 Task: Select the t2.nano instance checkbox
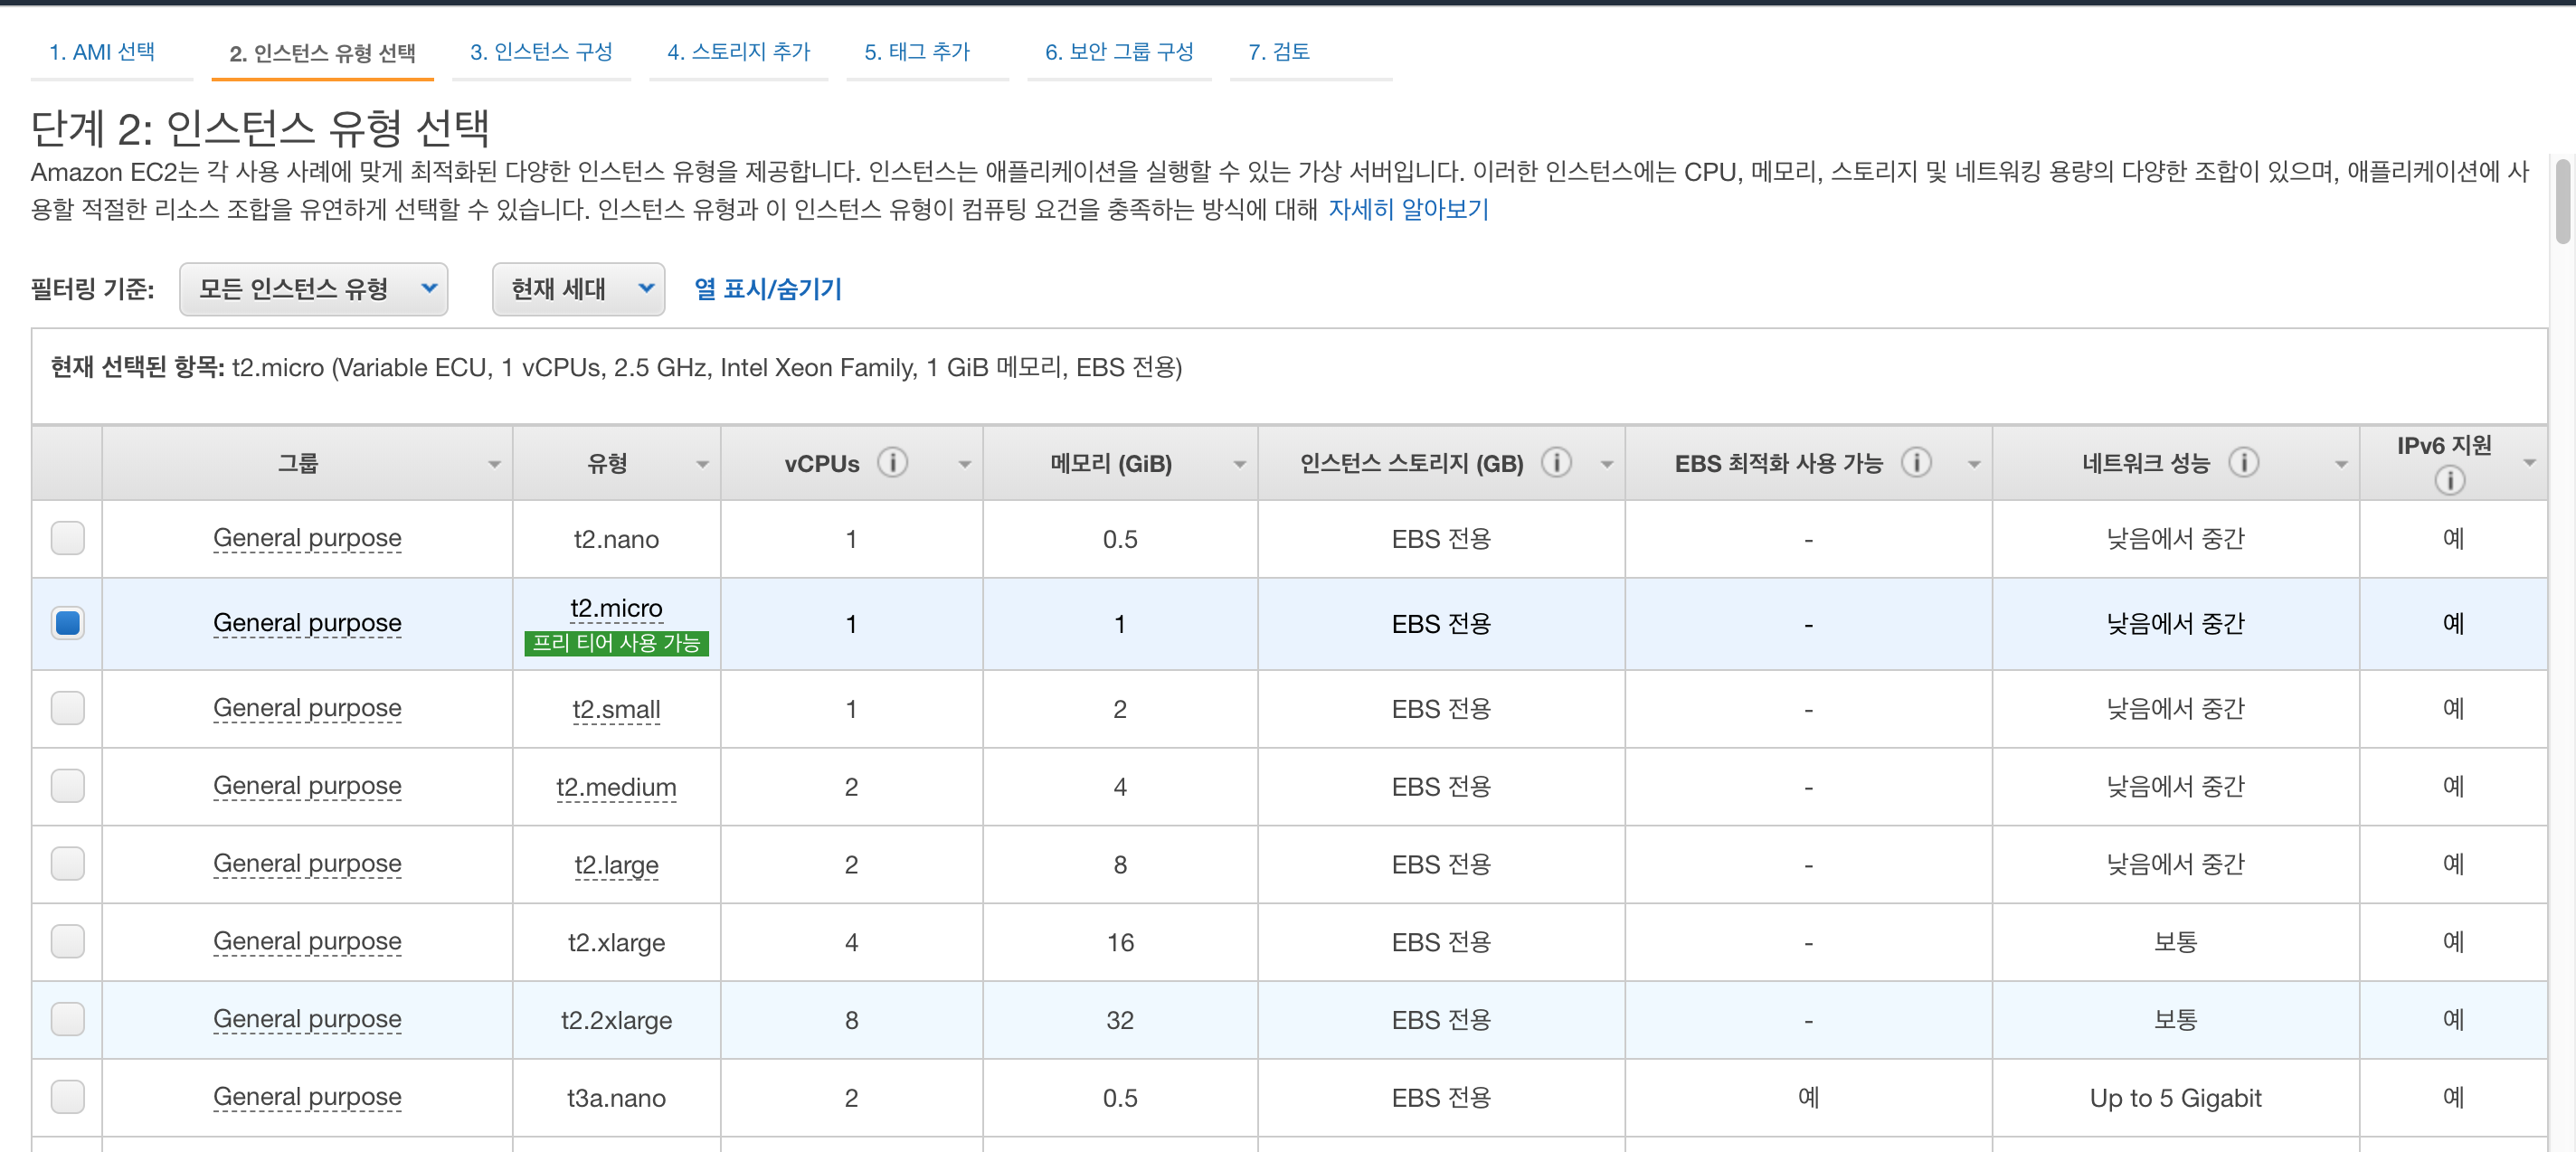(x=68, y=538)
